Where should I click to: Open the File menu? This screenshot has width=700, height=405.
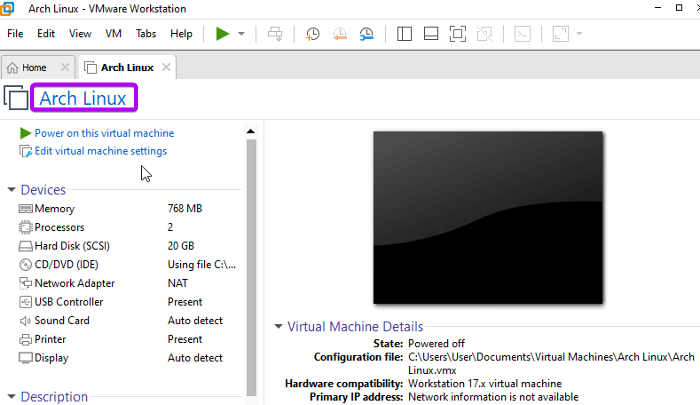(x=15, y=33)
